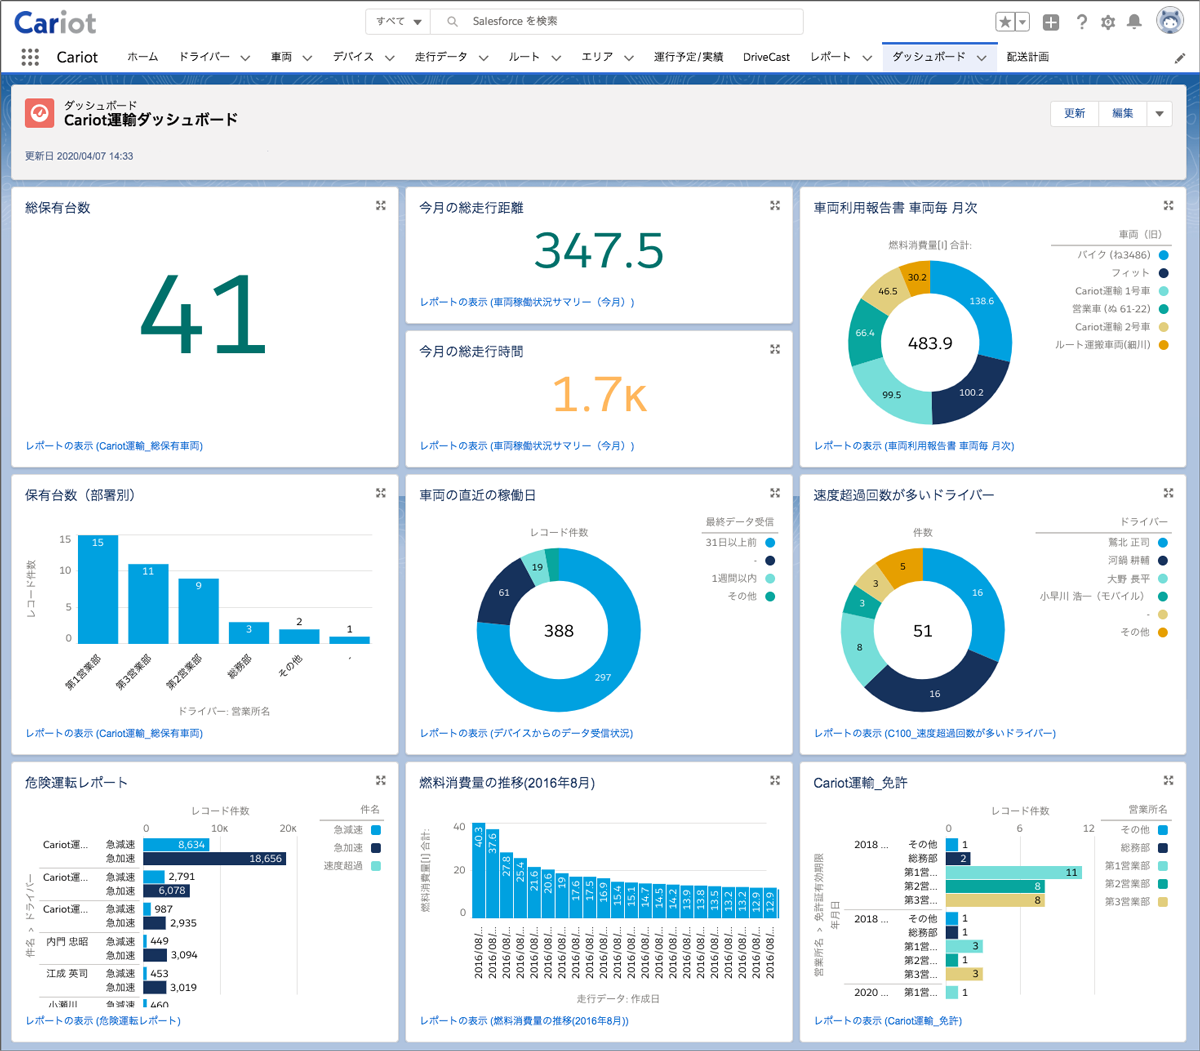Click the user avatar profile icon
This screenshot has height=1051, width=1200.
pyautogui.click(x=1170, y=21)
